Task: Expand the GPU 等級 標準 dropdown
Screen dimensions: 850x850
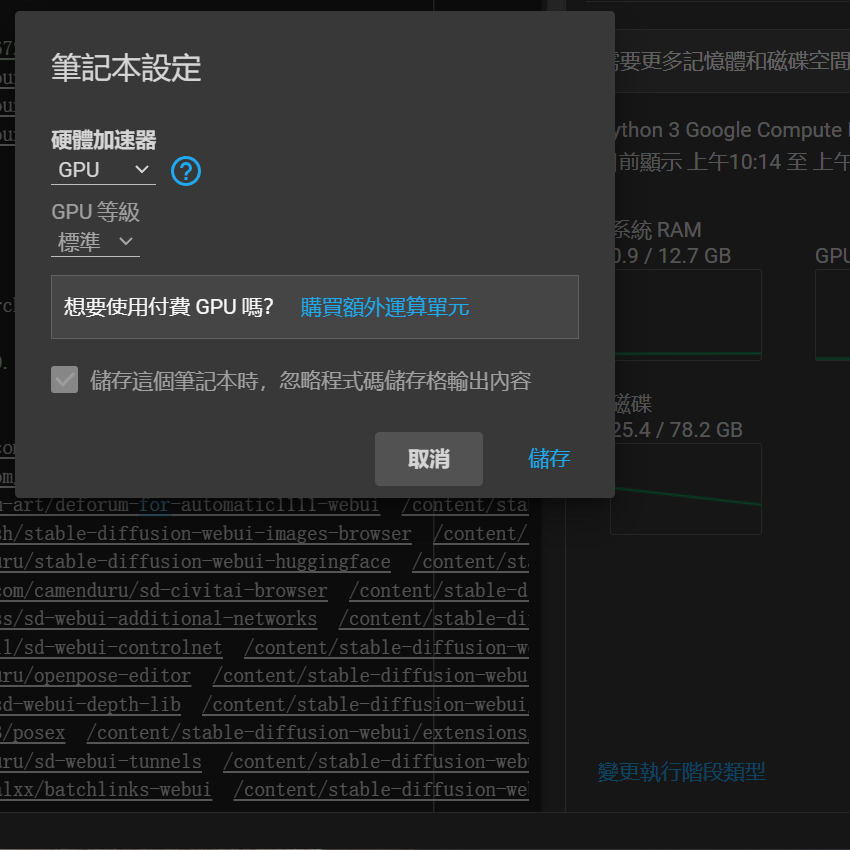Action: click(x=95, y=242)
